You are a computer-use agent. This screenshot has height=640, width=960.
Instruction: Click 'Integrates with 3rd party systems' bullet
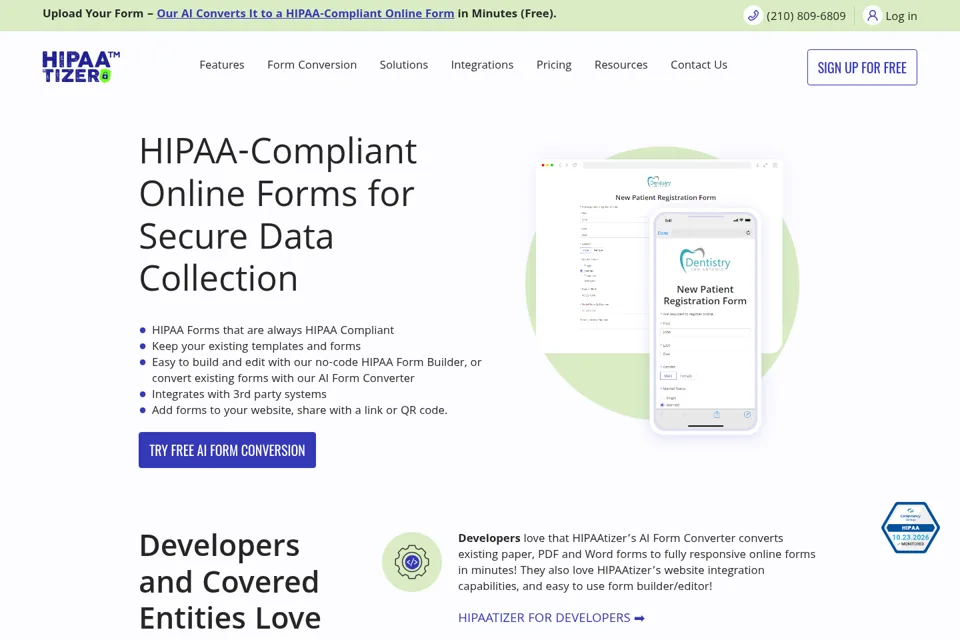tap(239, 394)
